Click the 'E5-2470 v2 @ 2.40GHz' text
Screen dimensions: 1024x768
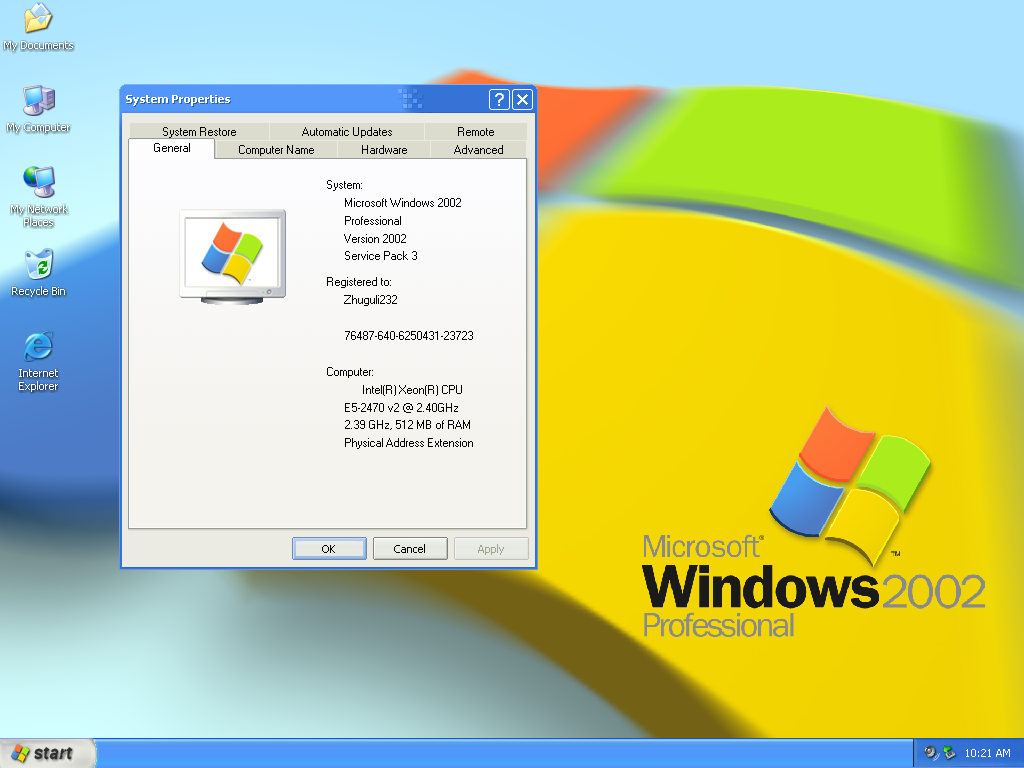[401, 408]
